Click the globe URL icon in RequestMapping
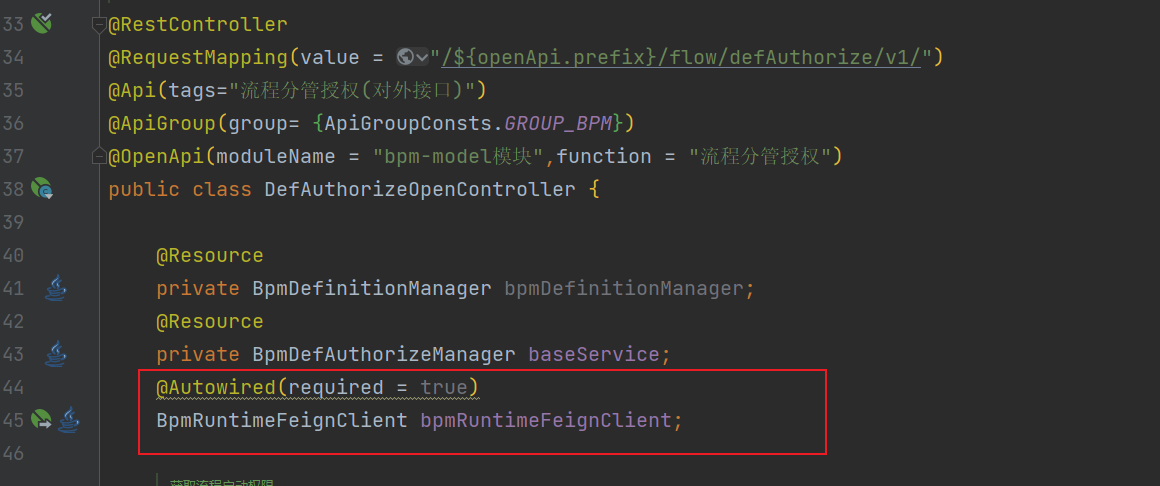Viewport: 1160px width, 486px height. (405, 57)
